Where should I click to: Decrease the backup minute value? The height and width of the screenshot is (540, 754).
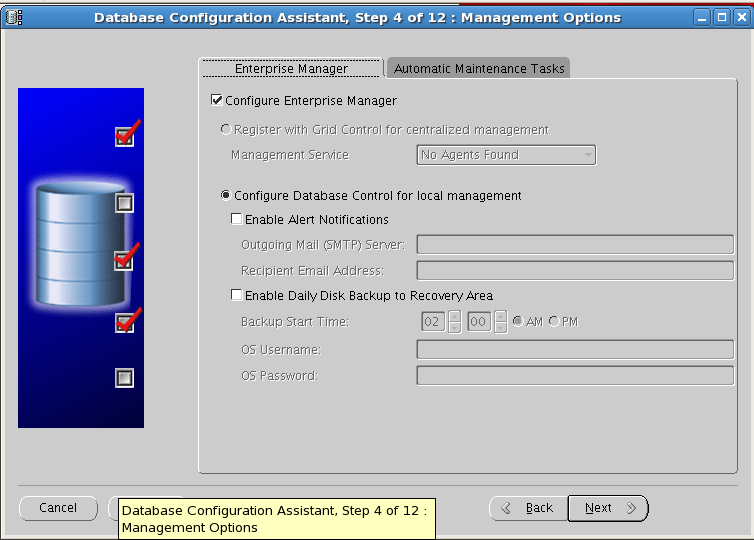pyautogui.click(x=501, y=327)
